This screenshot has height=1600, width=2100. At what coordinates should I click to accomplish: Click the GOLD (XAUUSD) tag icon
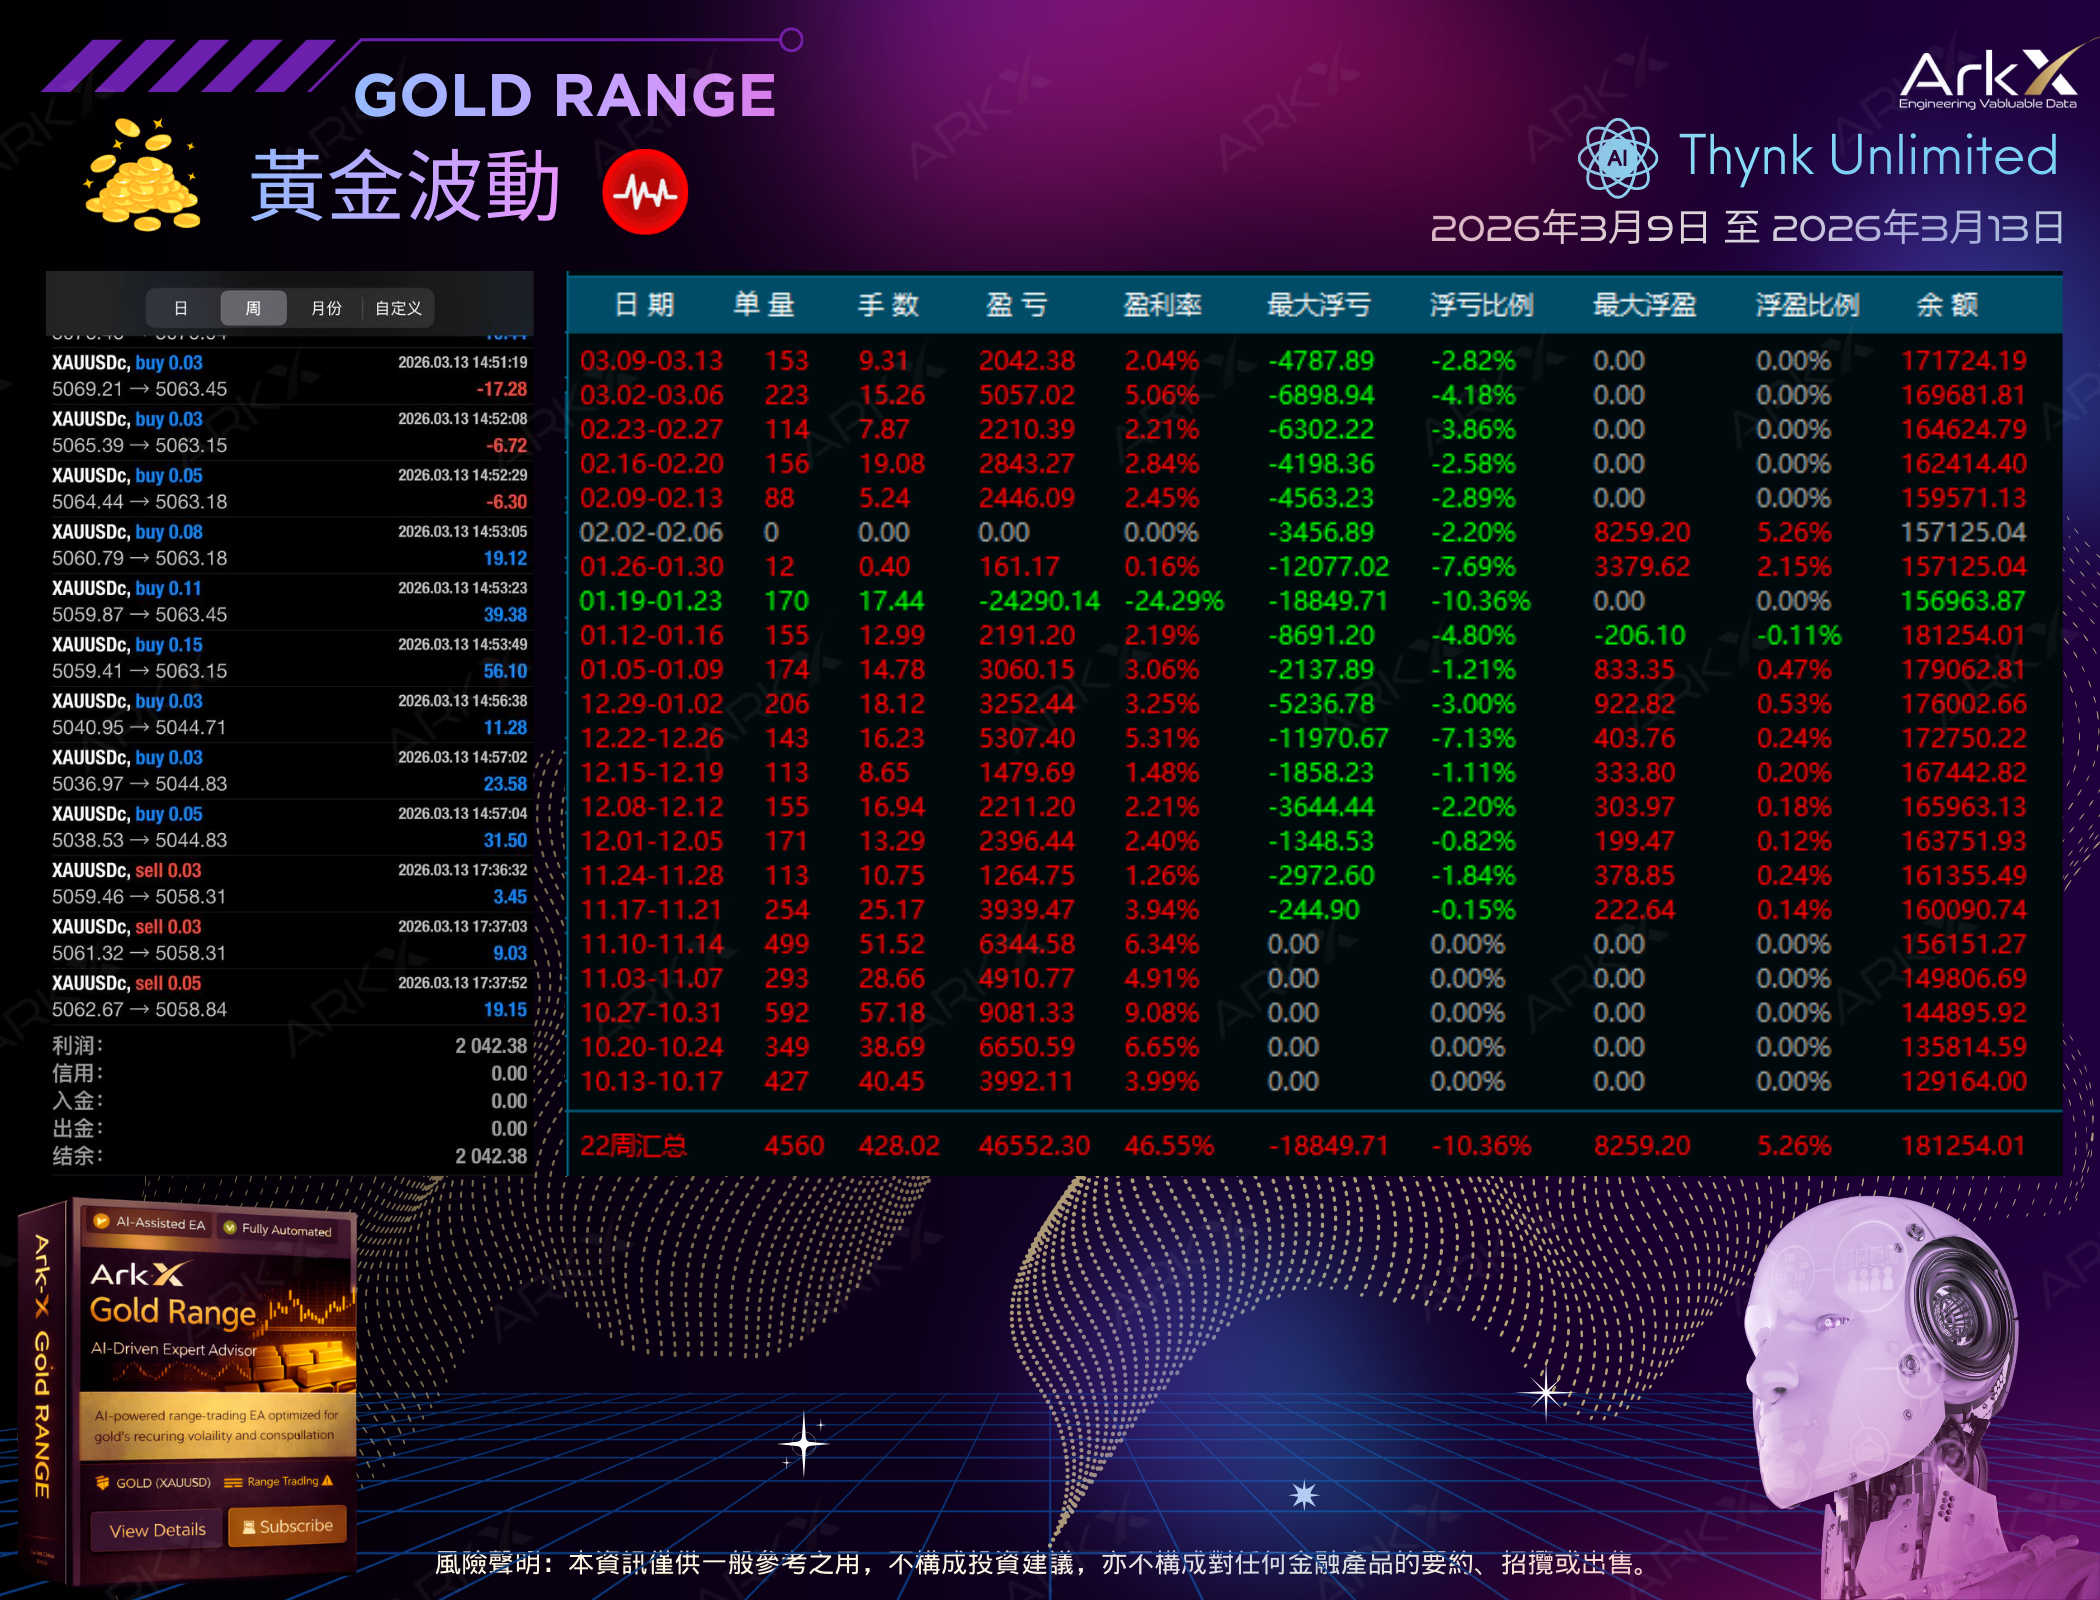102,1482
